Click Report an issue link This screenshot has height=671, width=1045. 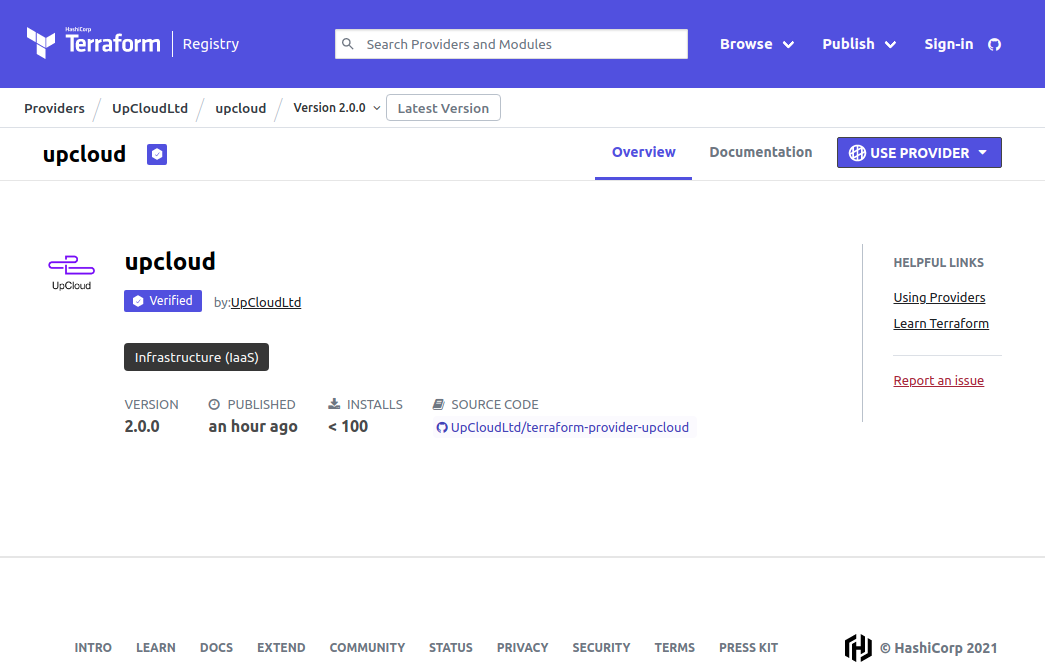(x=938, y=380)
